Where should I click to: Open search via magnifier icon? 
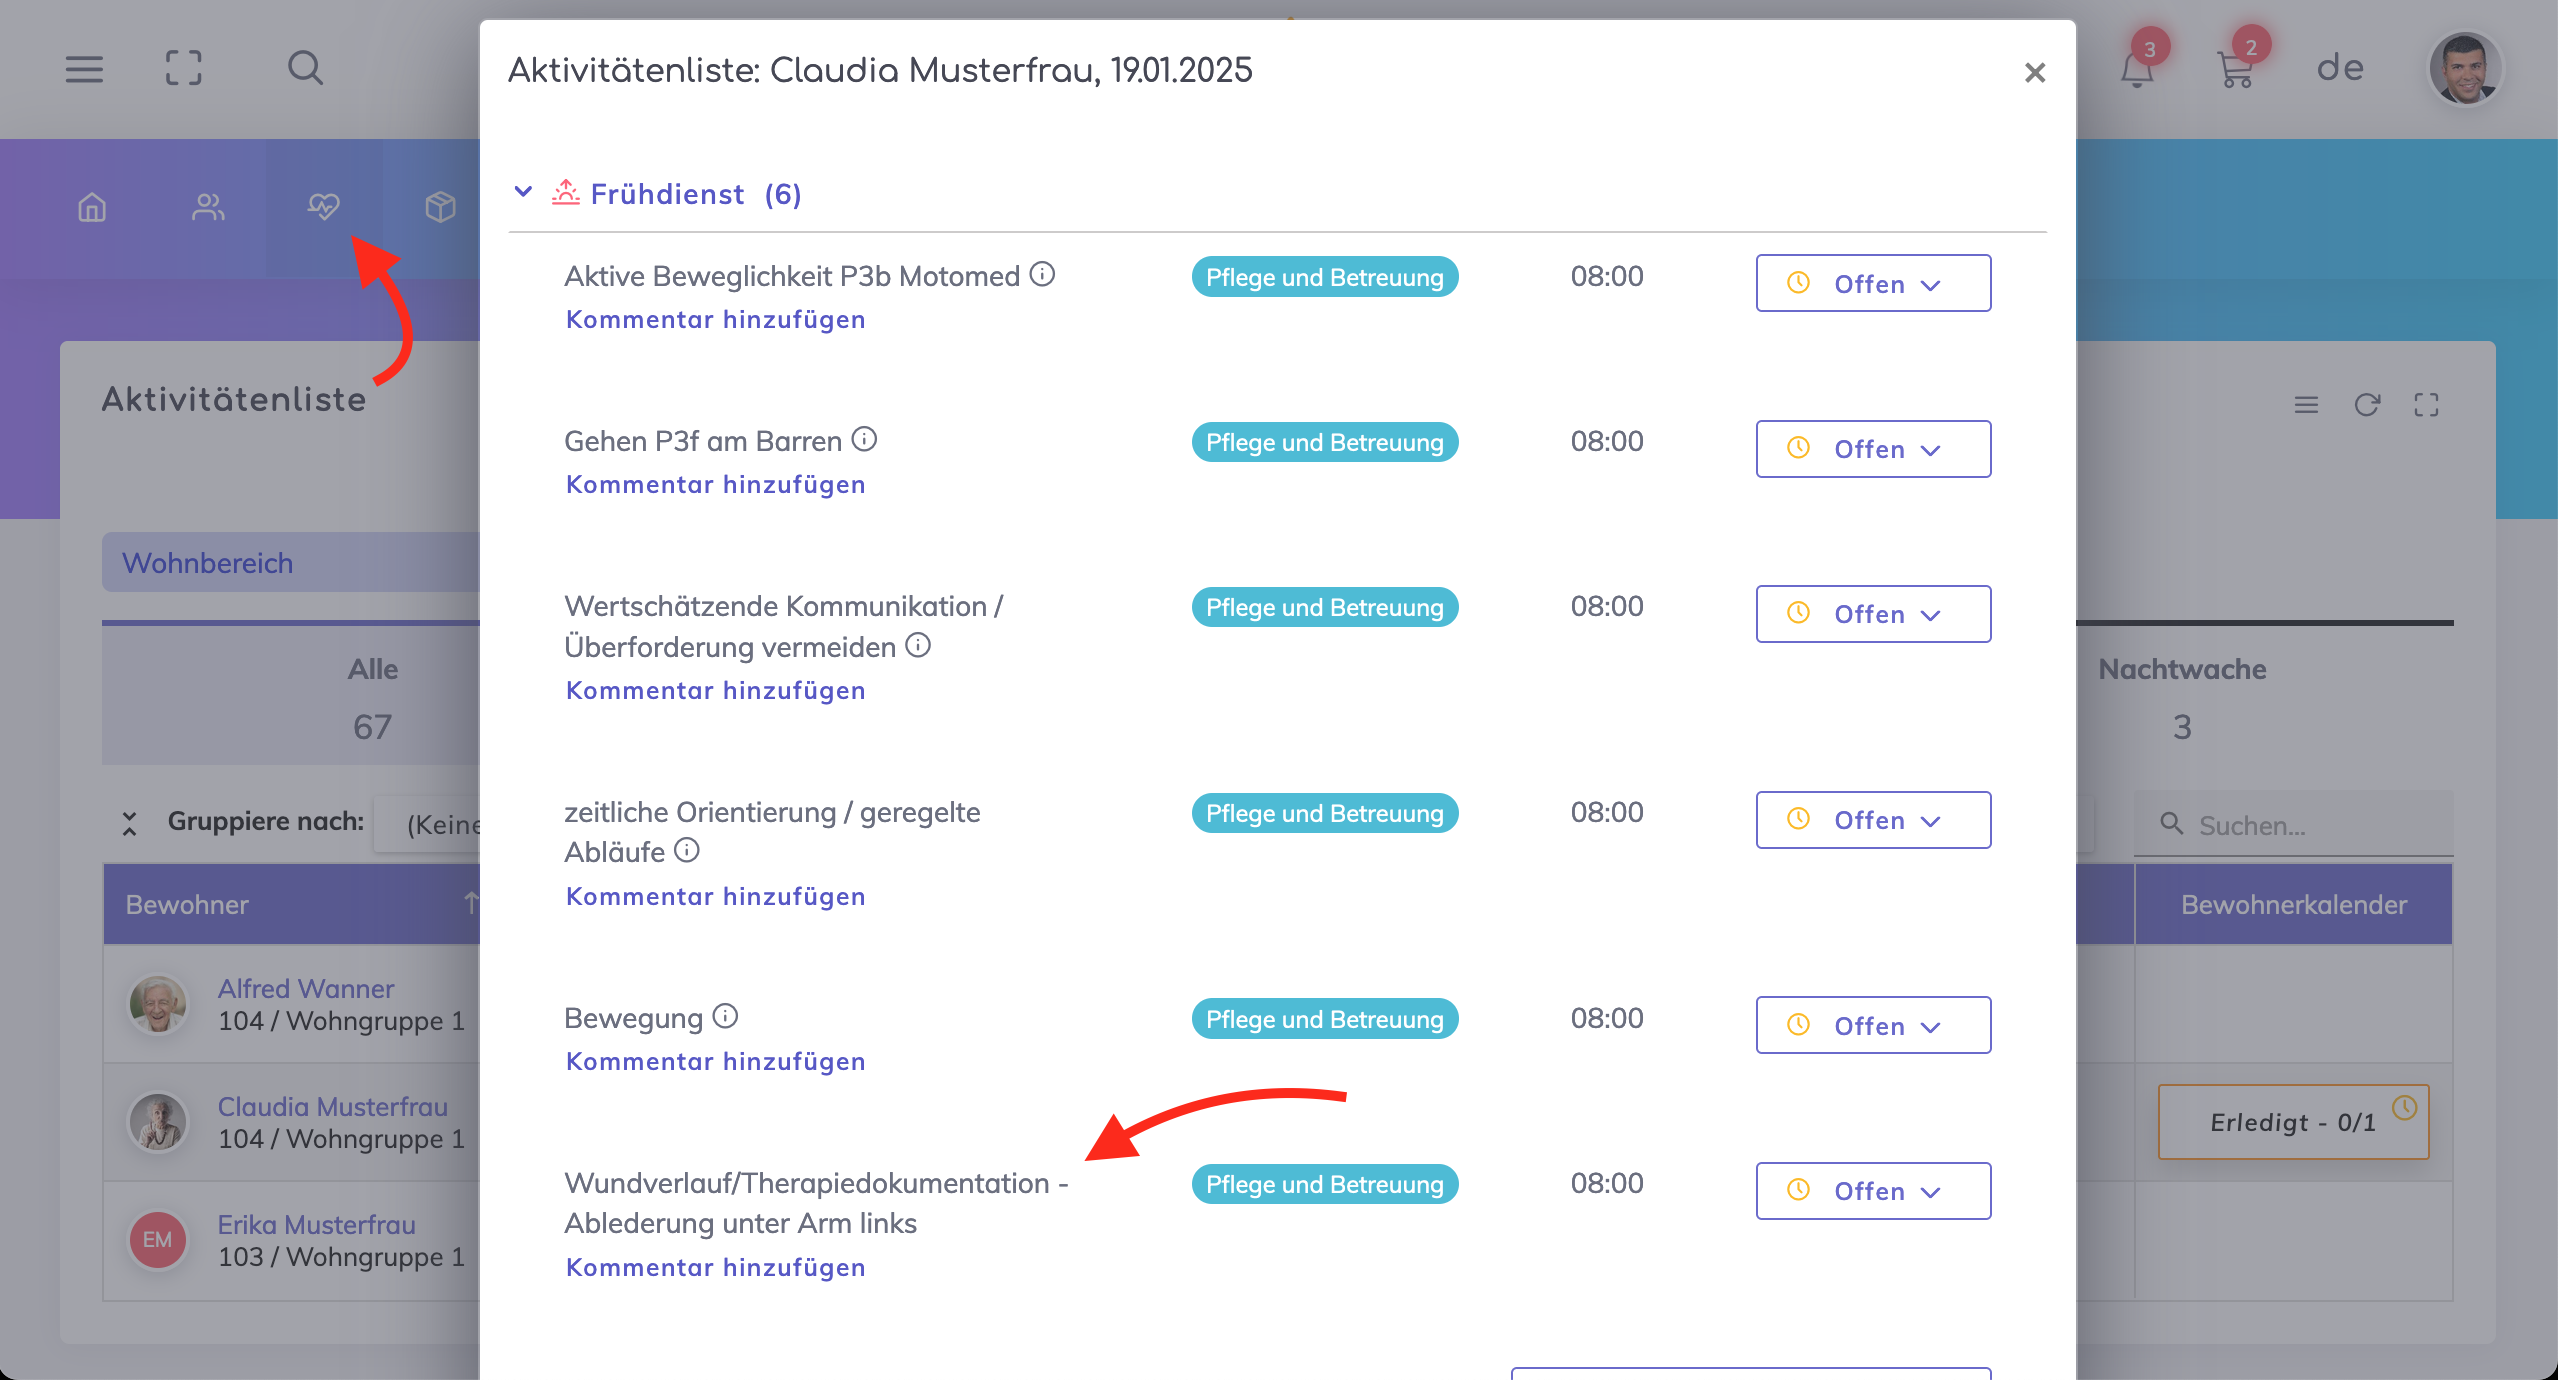pos(305,69)
